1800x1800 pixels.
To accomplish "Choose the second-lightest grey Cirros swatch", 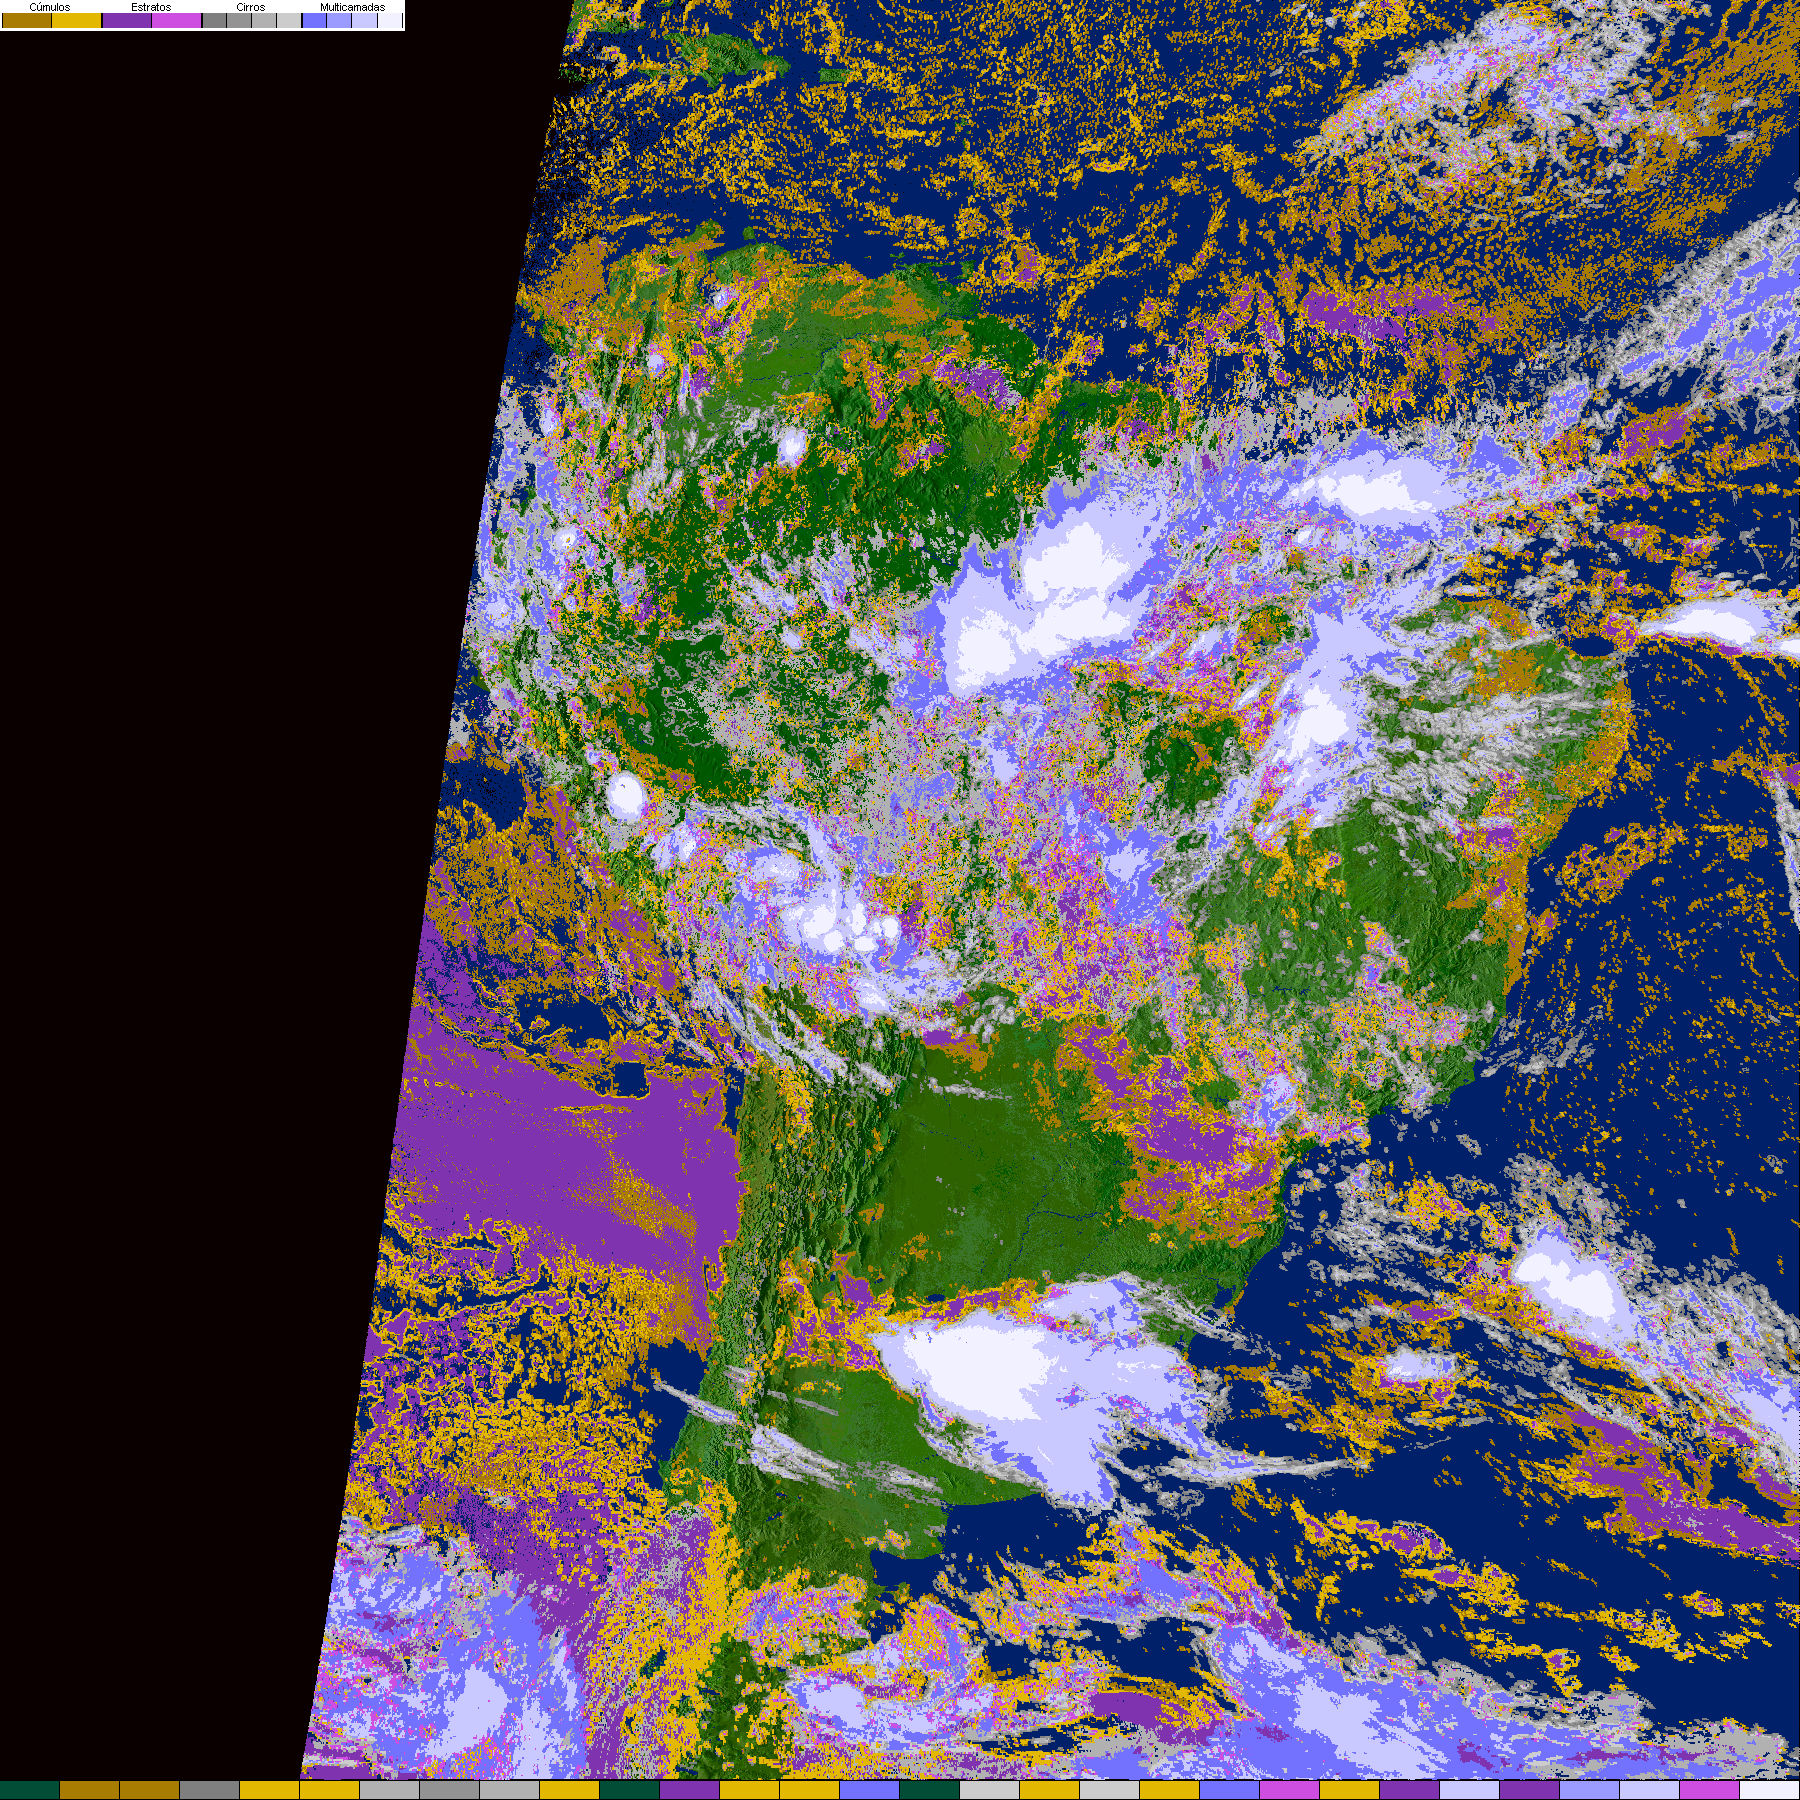I will pos(264,20).
